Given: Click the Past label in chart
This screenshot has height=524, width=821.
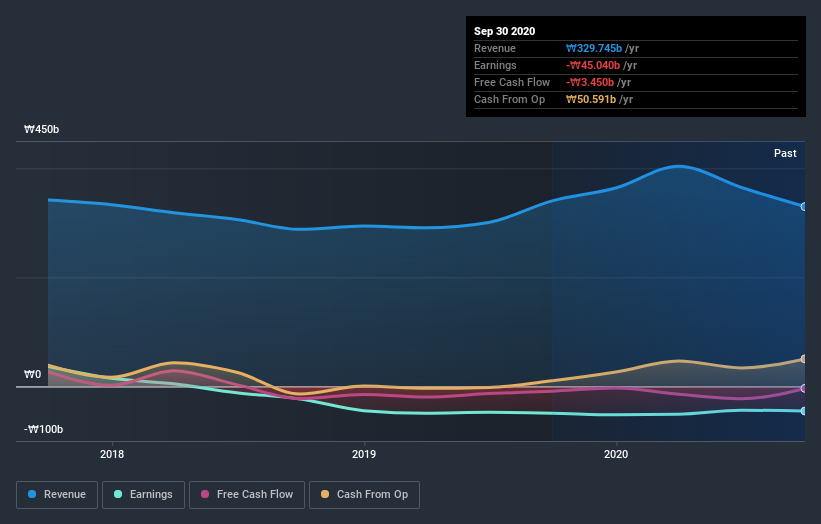Looking at the screenshot, I should coord(785,153).
